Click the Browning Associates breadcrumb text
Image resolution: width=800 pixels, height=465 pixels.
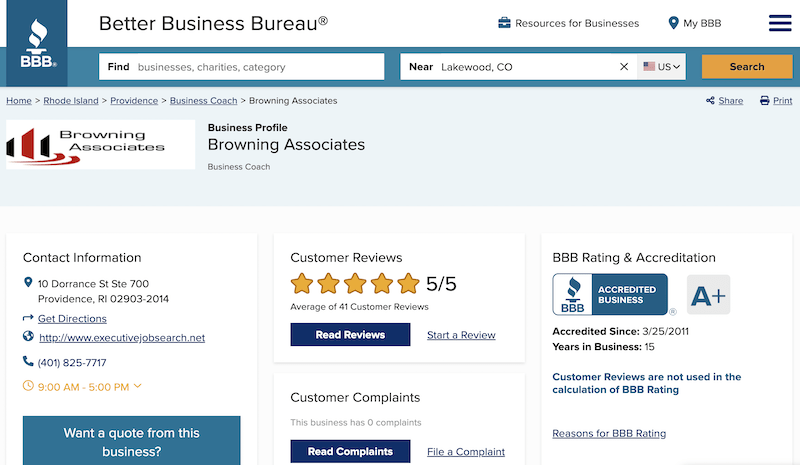click(x=293, y=101)
